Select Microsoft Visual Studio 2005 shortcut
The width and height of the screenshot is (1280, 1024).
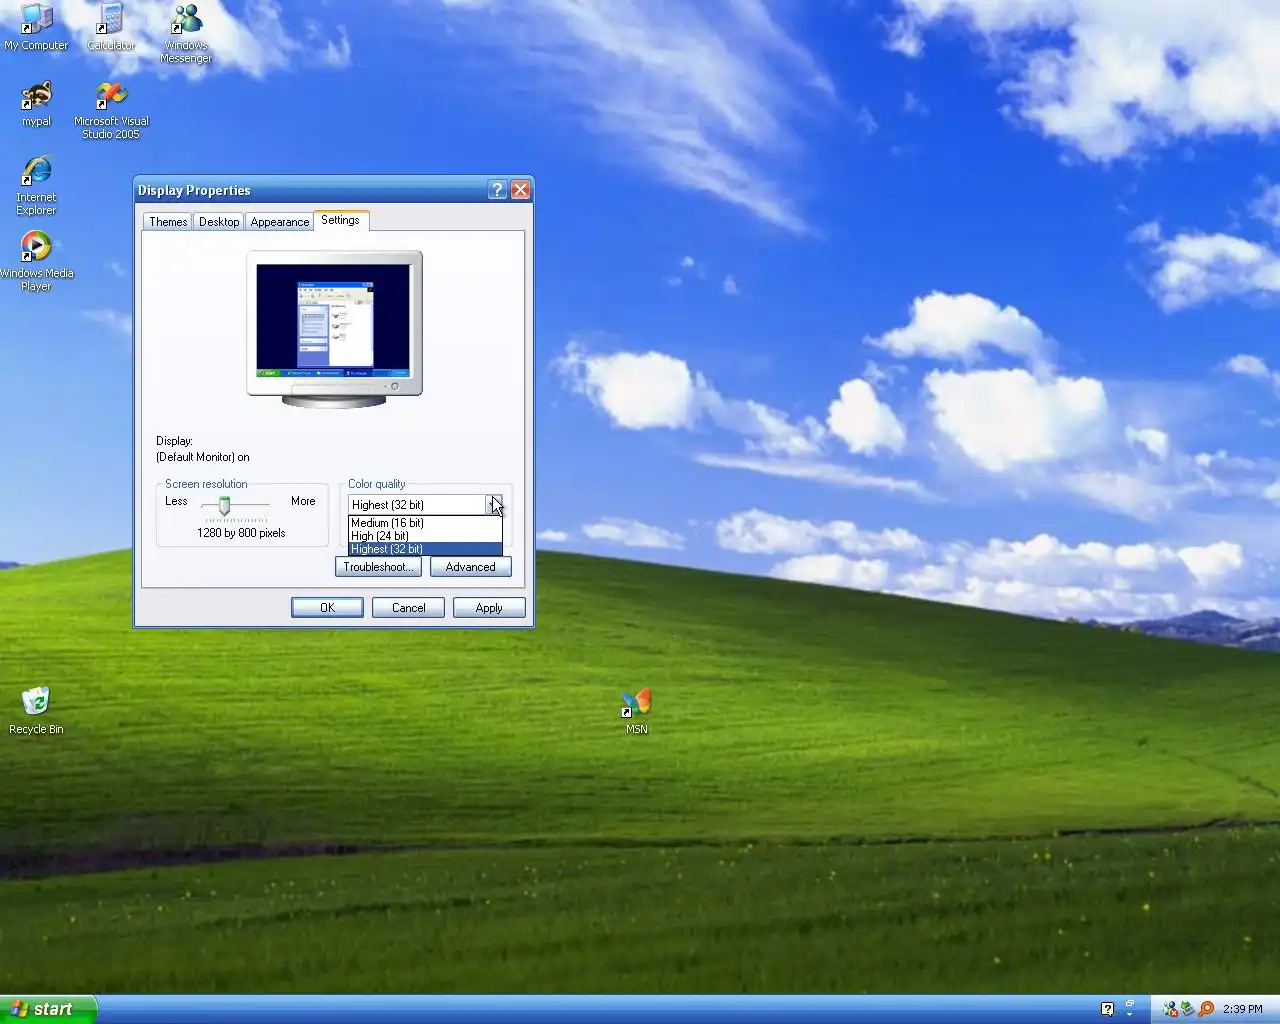(x=111, y=110)
